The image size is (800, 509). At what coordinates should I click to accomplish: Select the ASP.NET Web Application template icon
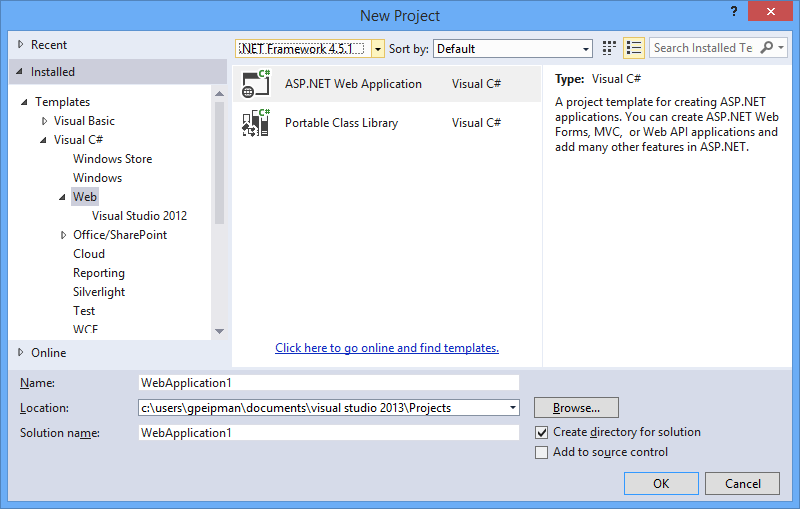pyautogui.click(x=256, y=84)
